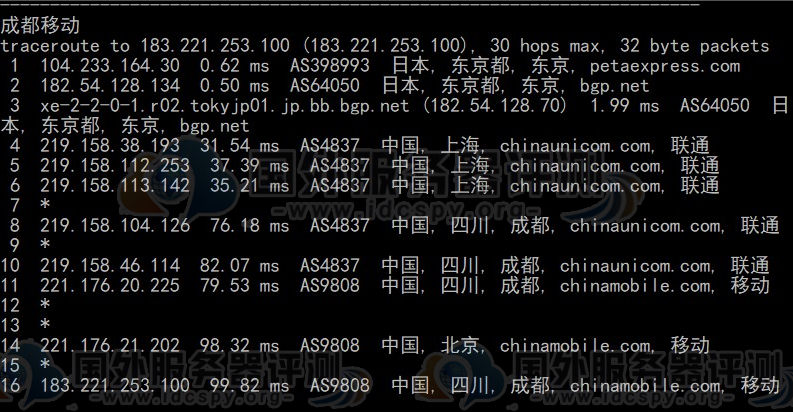This screenshot has width=793, height=412.
Task: Select the heading text 成都移动
Action: pyautogui.click(x=40, y=25)
